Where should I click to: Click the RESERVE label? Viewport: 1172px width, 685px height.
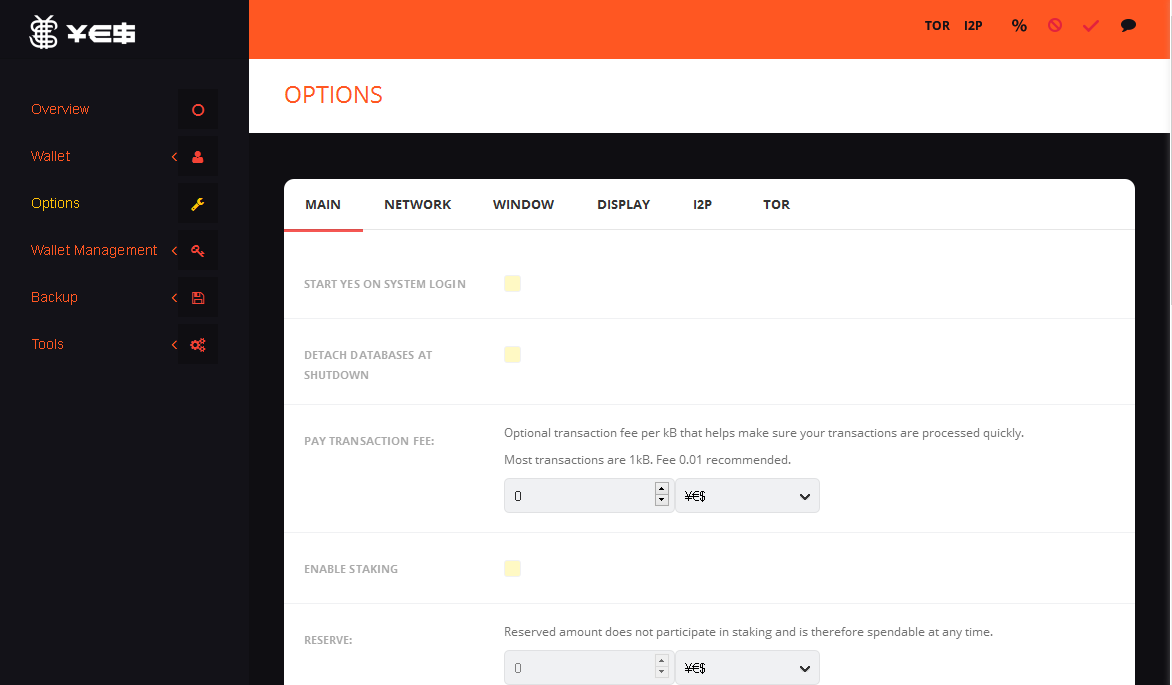pyautogui.click(x=328, y=640)
